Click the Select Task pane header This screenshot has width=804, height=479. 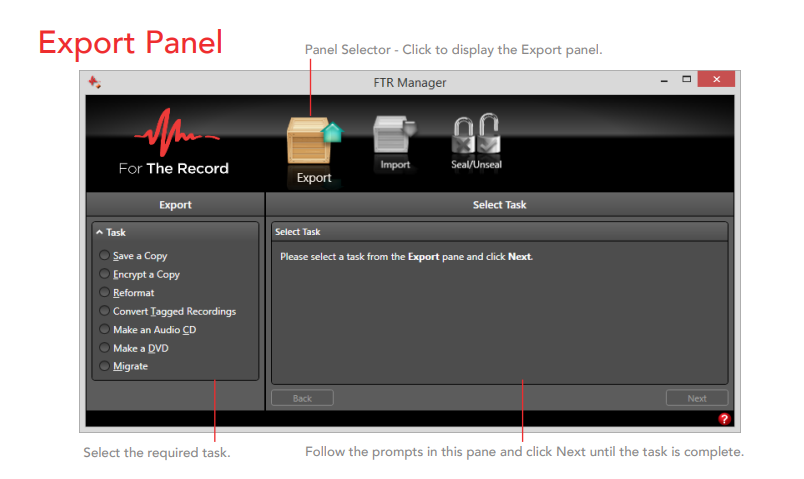point(499,205)
